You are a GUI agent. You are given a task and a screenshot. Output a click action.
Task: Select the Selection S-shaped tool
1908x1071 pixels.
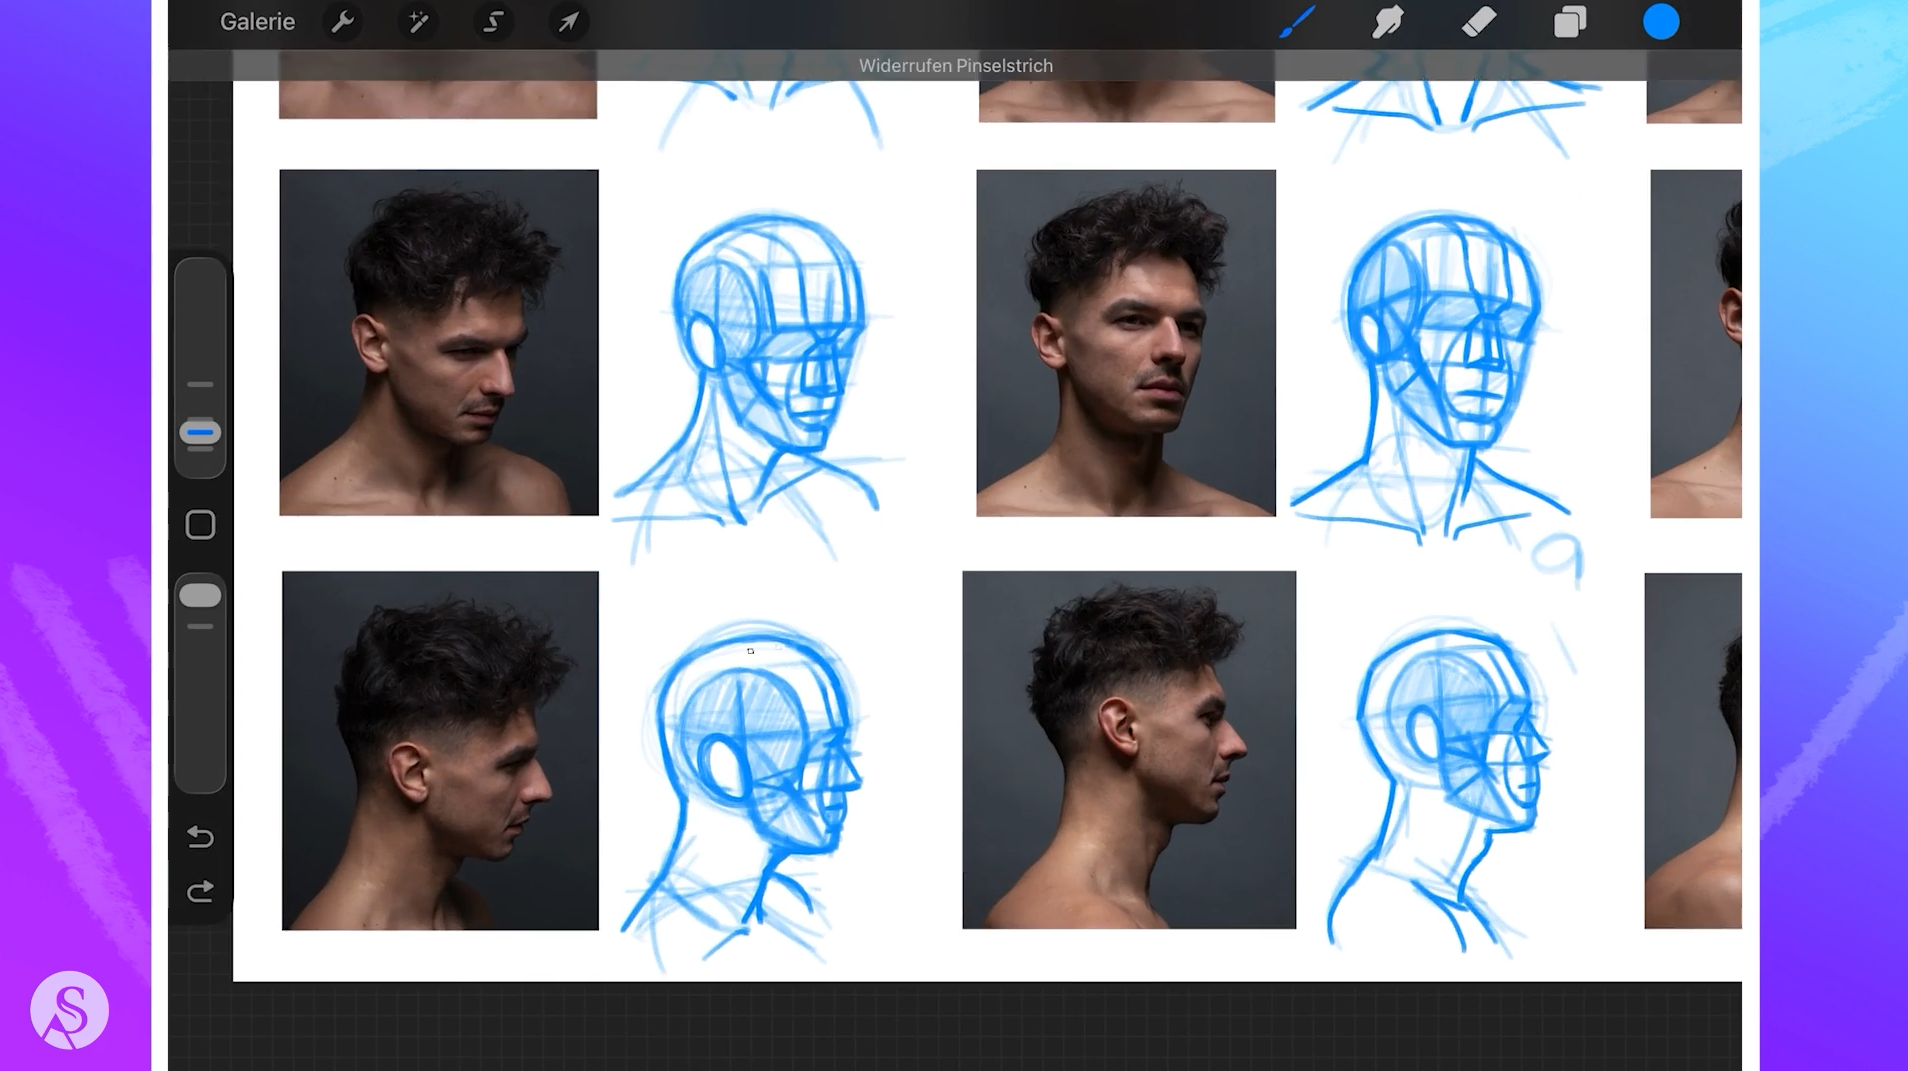click(x=493, y=22)
